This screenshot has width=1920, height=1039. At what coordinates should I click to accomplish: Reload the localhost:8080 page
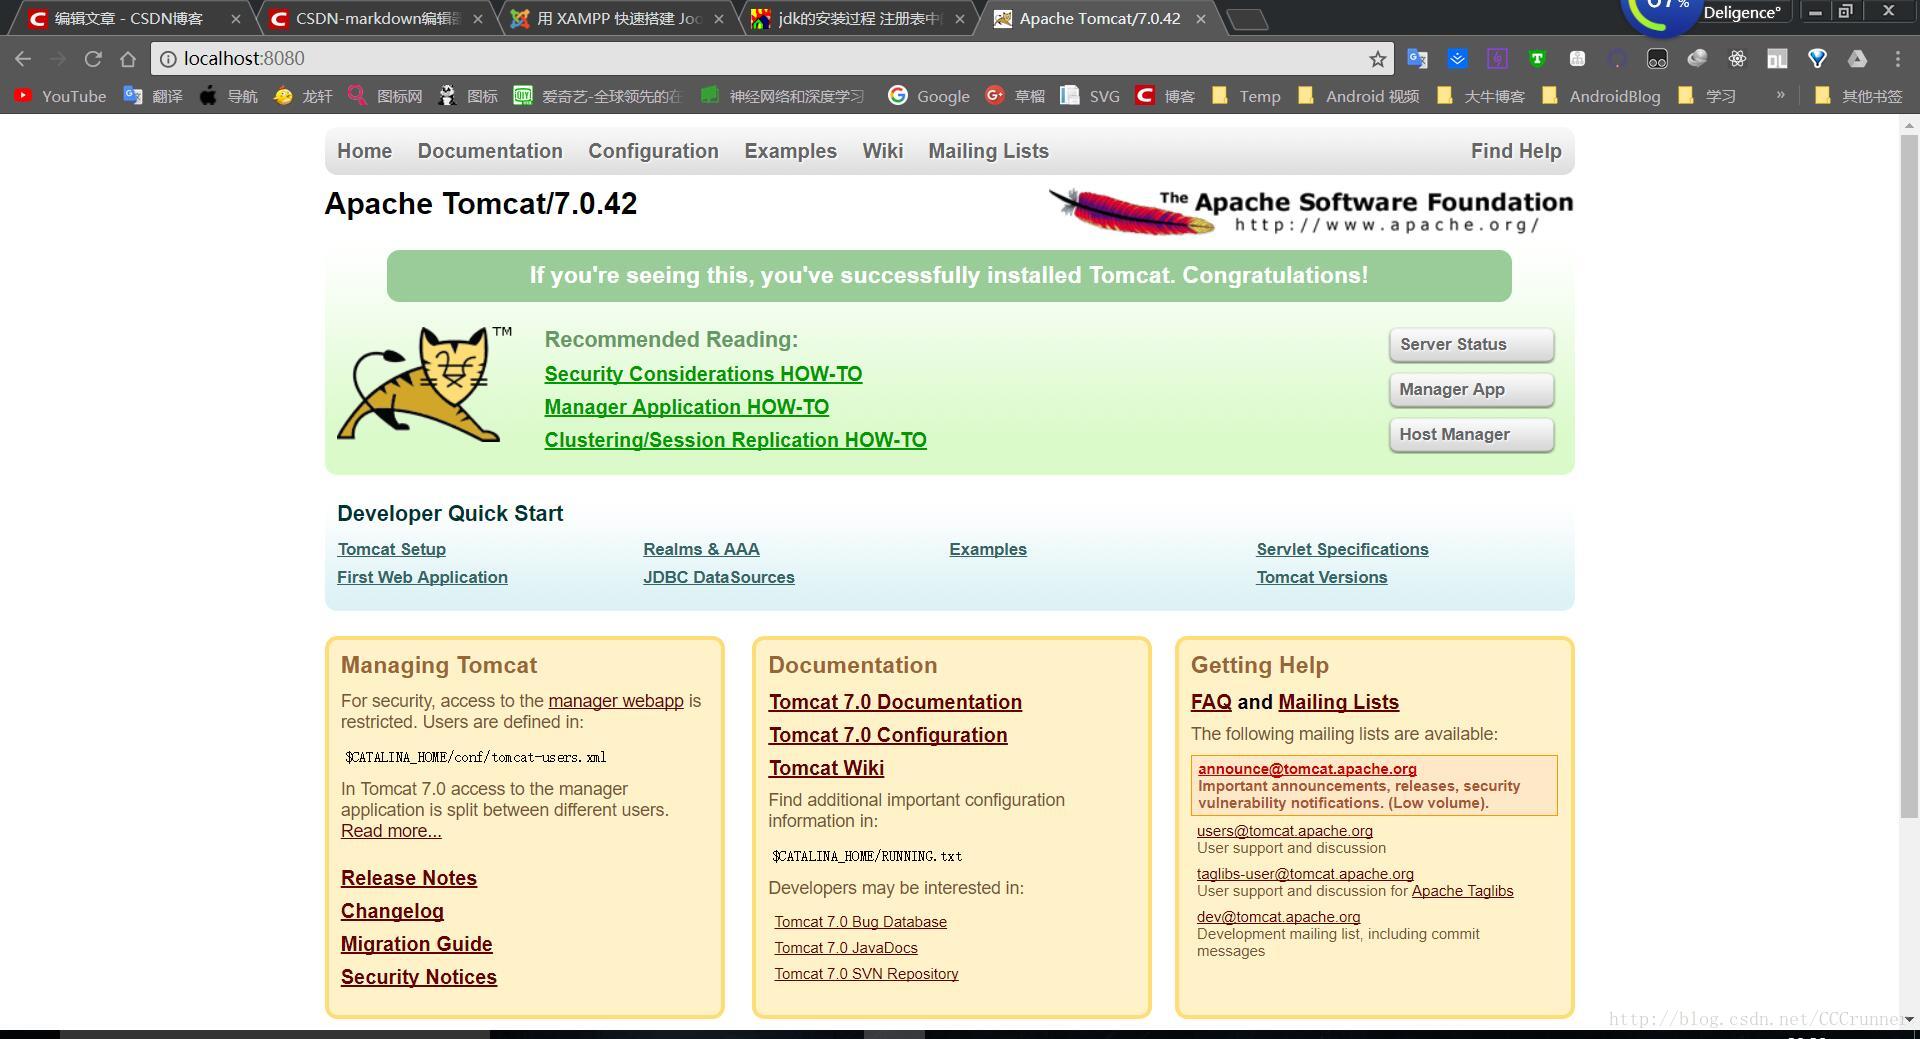pos(93,59)
